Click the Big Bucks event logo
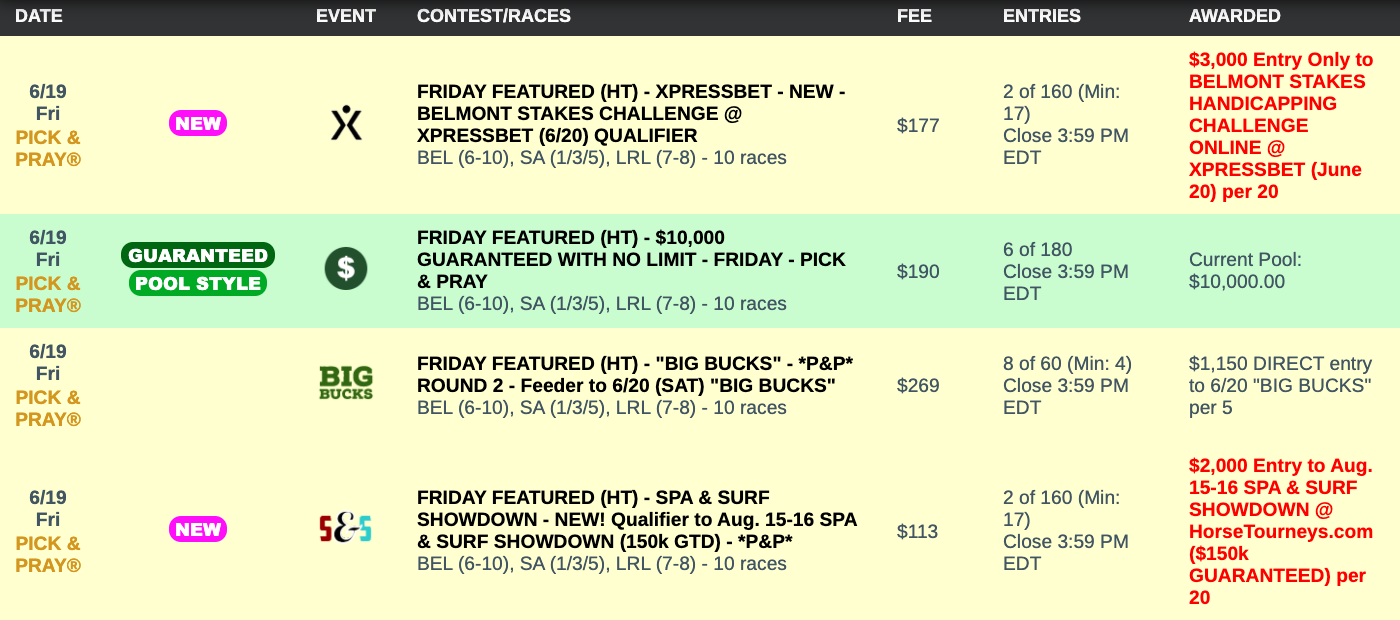 [346, 384]
